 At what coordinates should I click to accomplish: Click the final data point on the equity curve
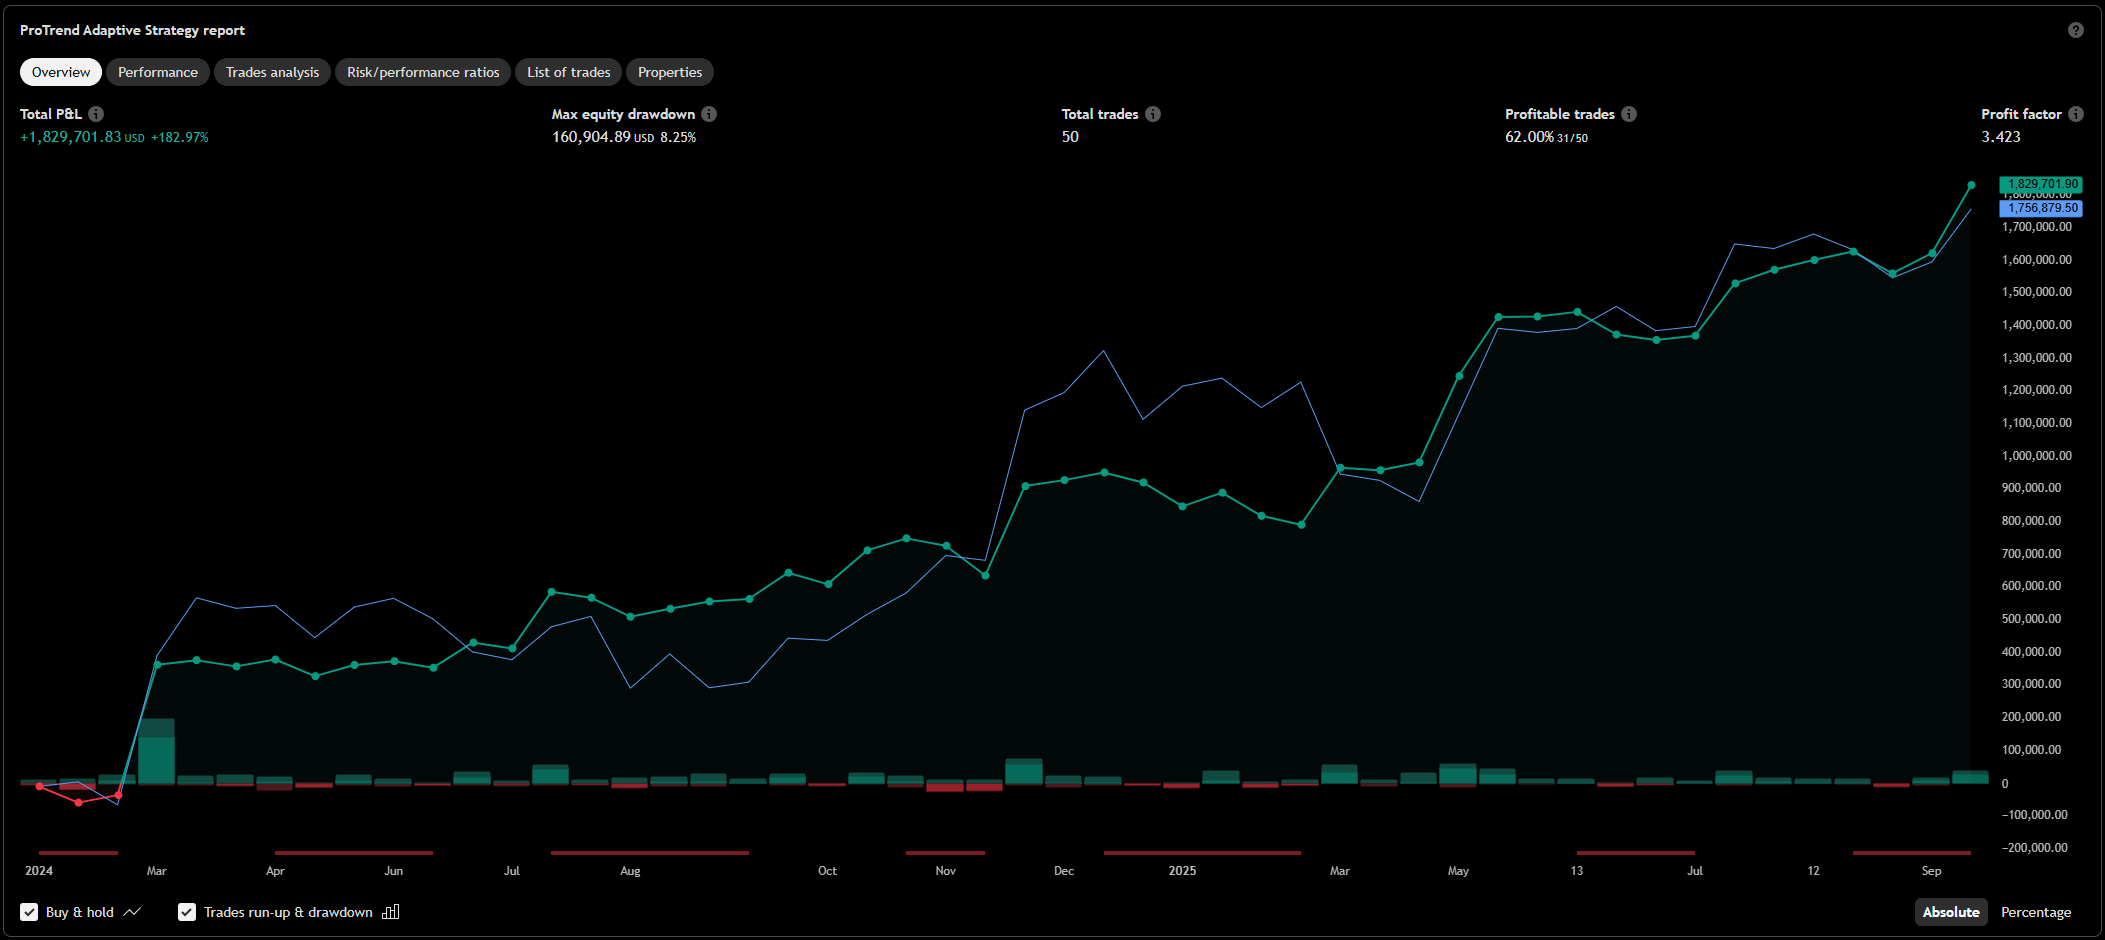click(x=1970, y=184)
